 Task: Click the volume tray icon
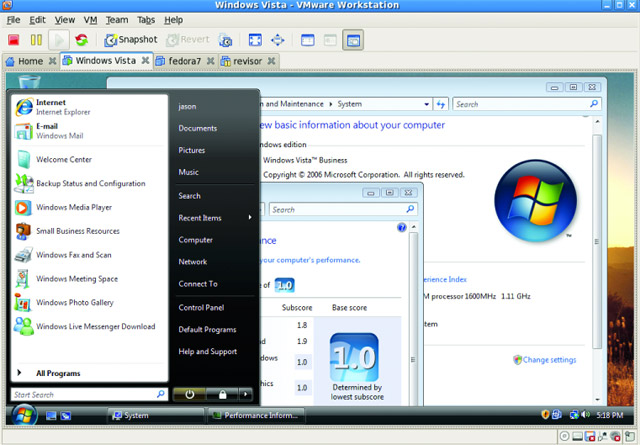point(586,415)
